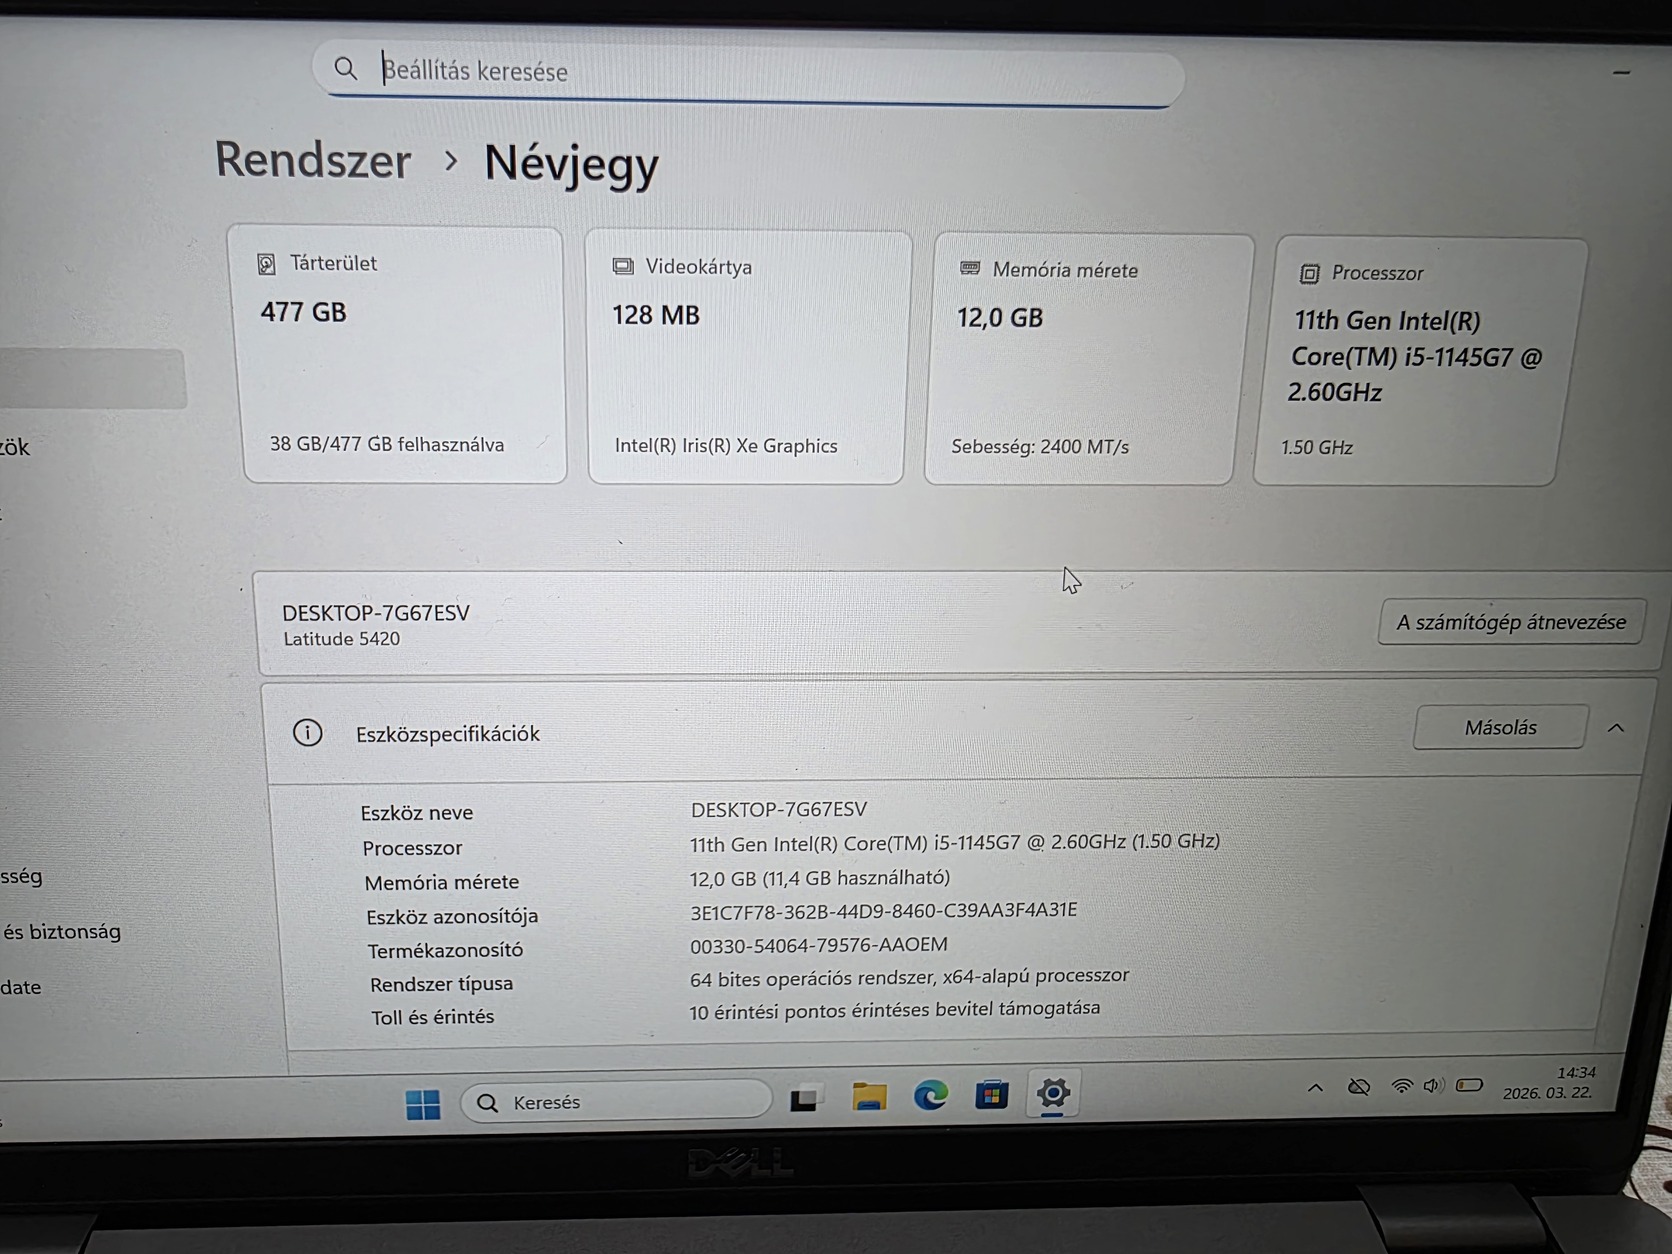Select the Intel(R) Iris(R) Xe Graphics text
The height and width of the screenshot is (1254, 1672).
[726, 446]
